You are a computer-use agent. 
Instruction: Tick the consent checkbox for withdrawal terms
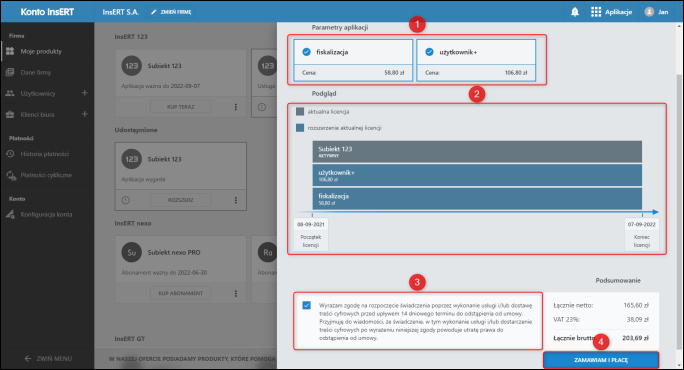[307, 305]
